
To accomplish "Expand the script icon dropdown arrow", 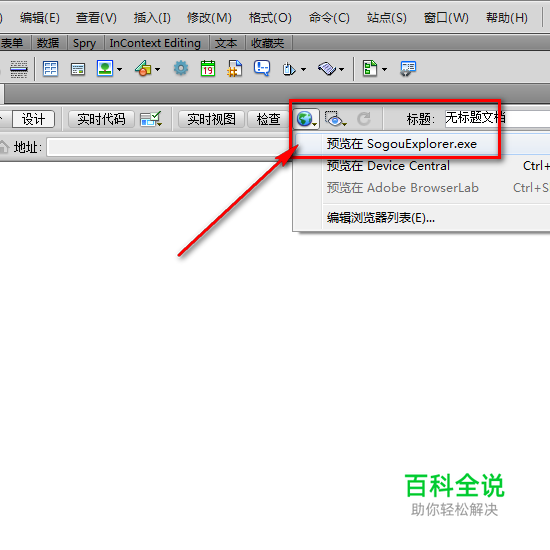I will tap(341, 69).
